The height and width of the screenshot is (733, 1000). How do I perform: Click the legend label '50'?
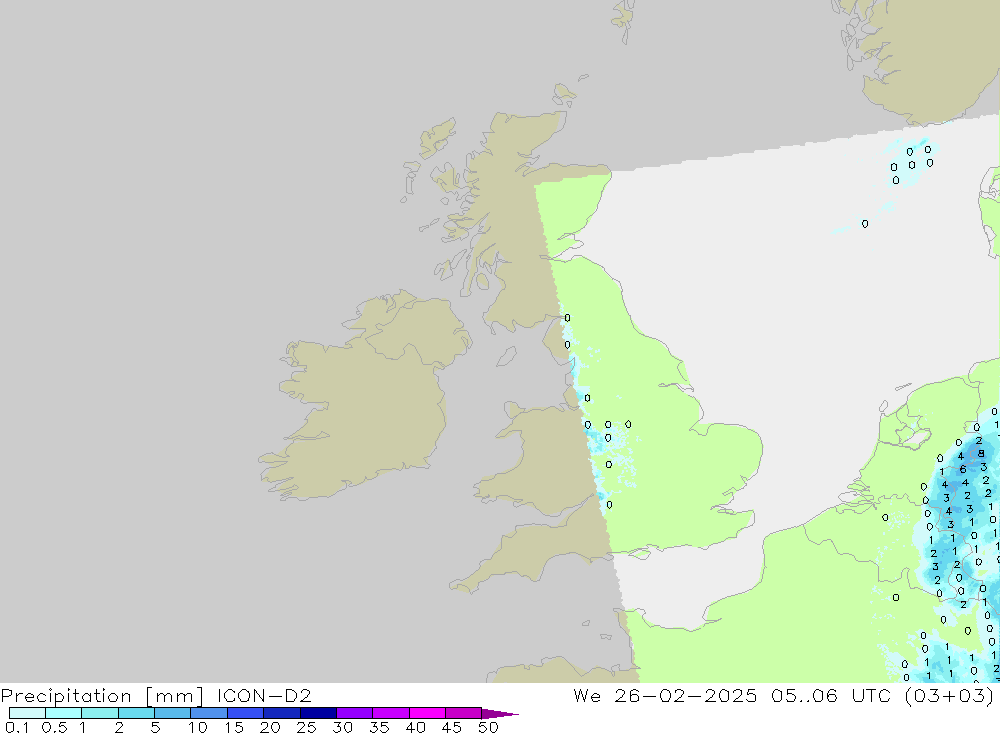(488, 727)
